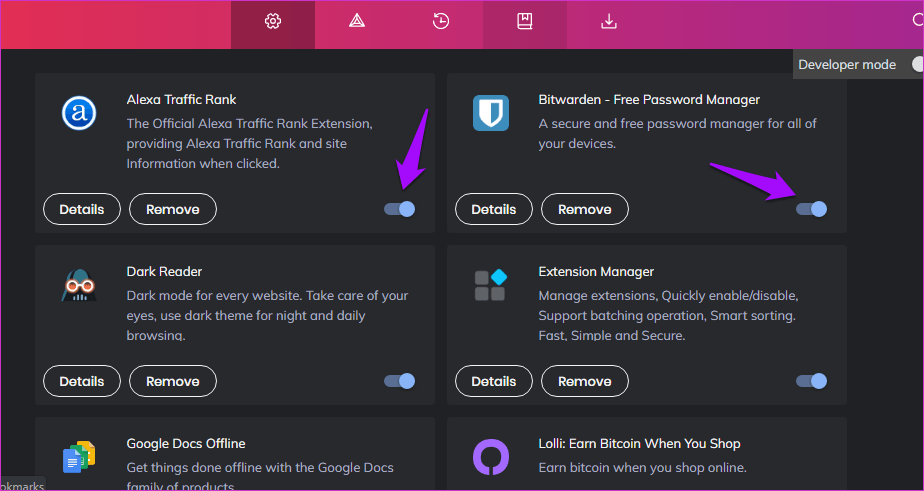Image resolution: width=924 pixels, height=491 pixels.
Task: Open Details for Bitwarden
Action: [494, 209]
